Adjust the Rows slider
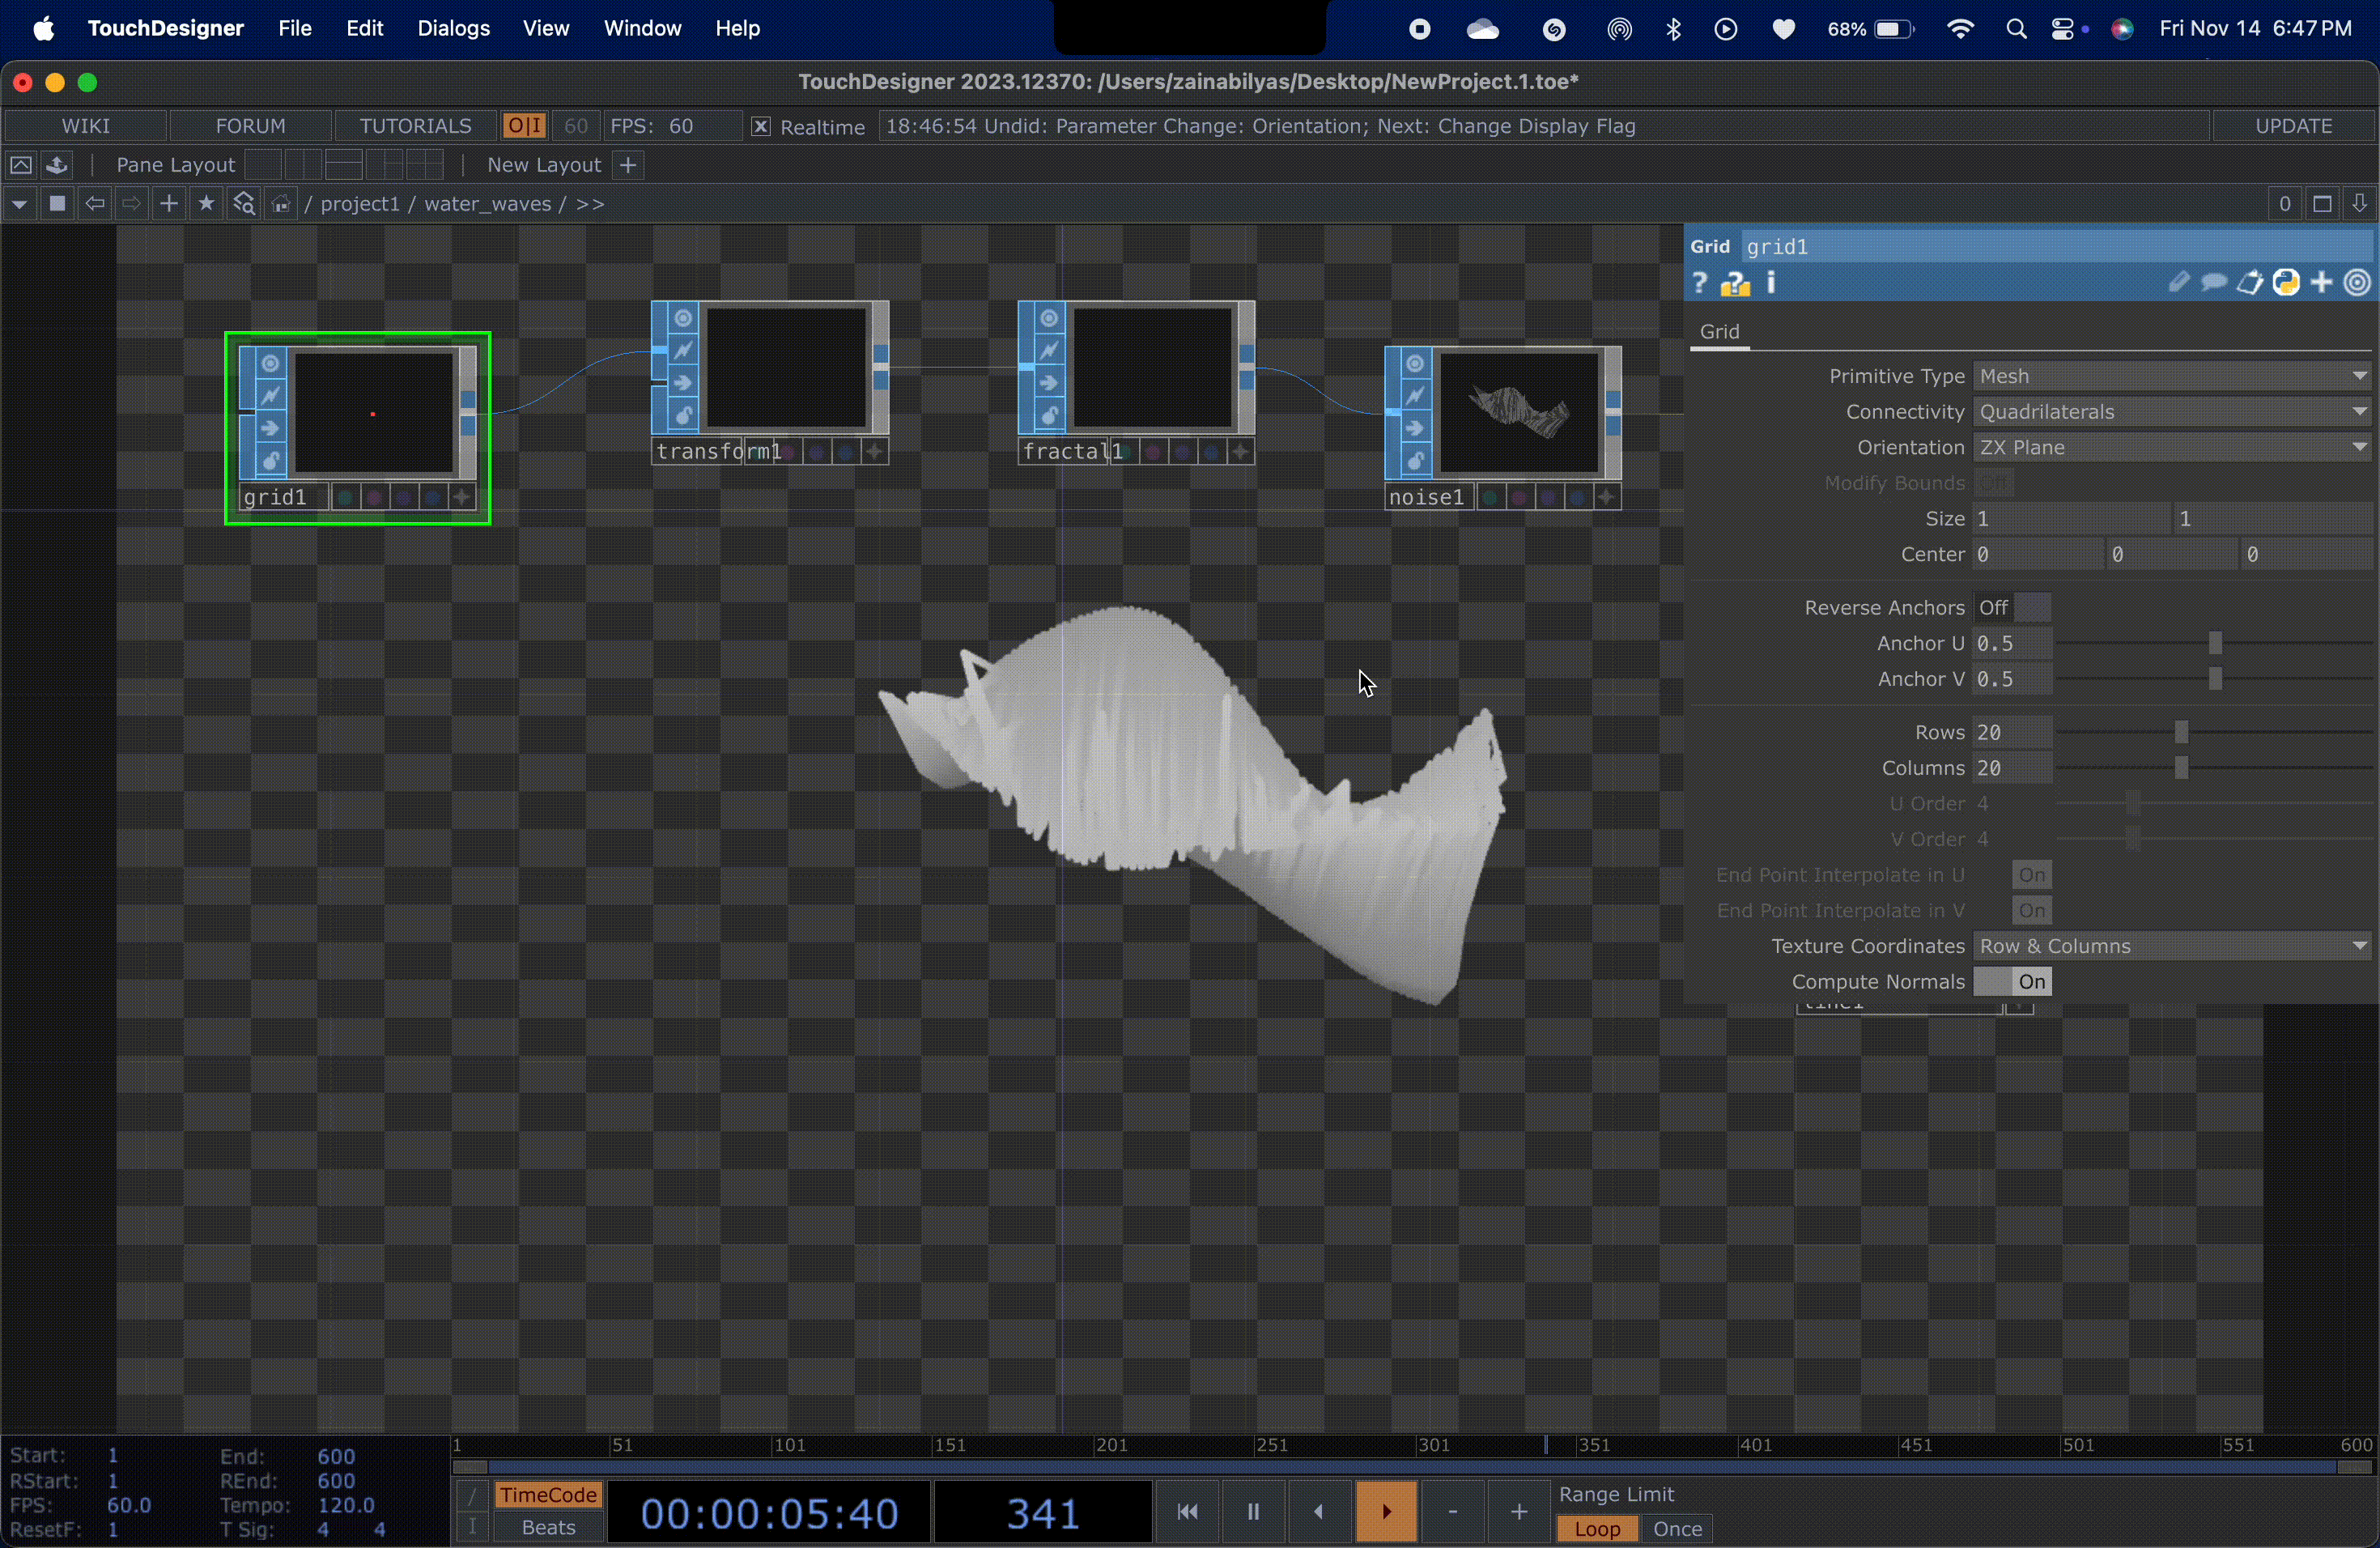 (2181, 731)
